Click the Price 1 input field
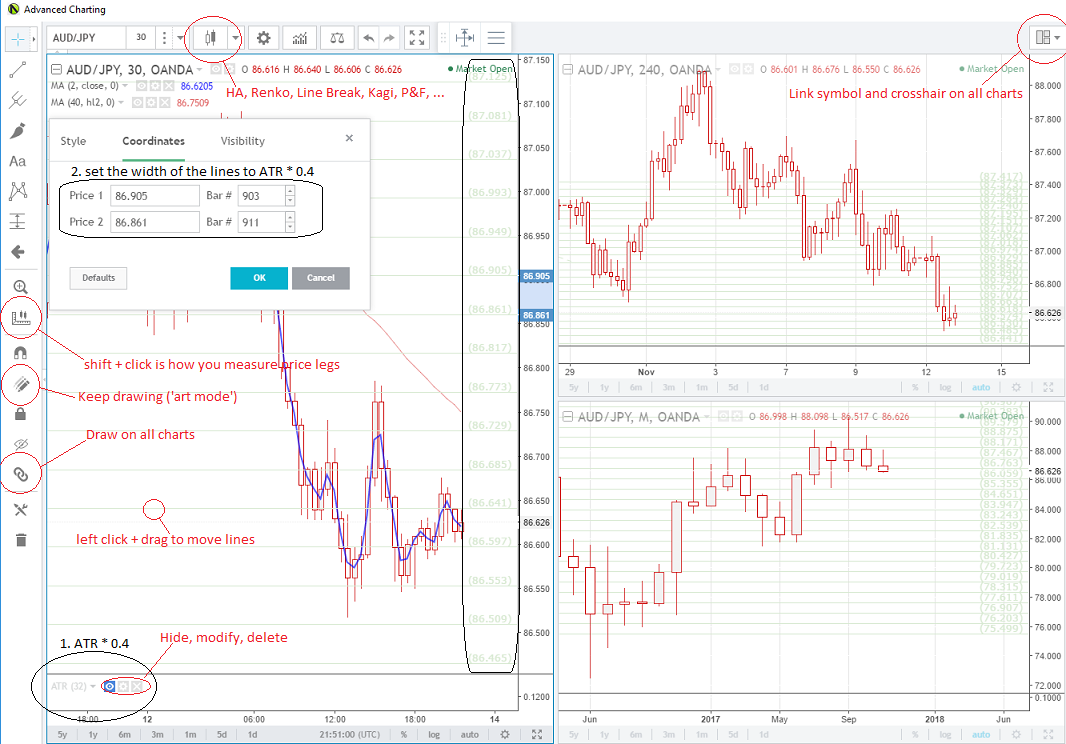The width and height of the screenshot is (1066, 744). click(155, 196)
